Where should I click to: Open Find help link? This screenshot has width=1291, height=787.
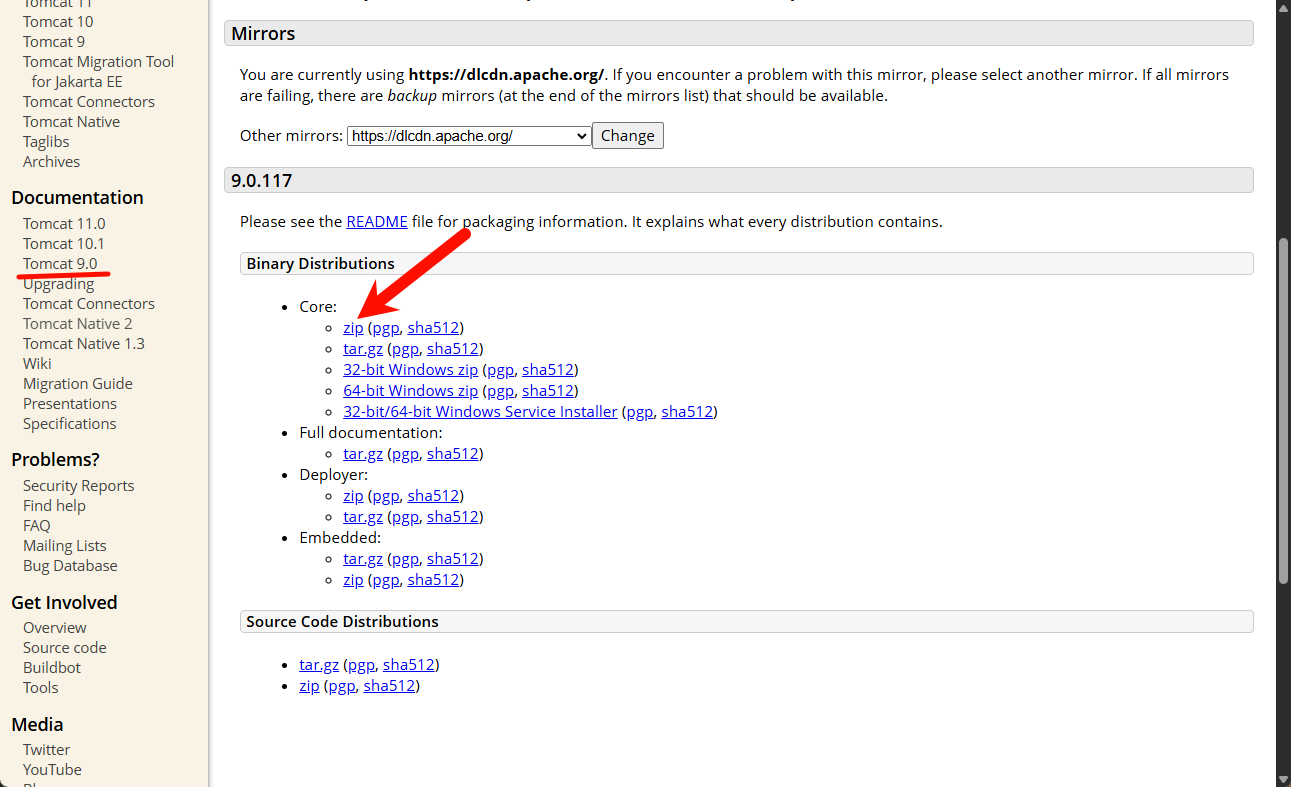[x=54, y=506]
